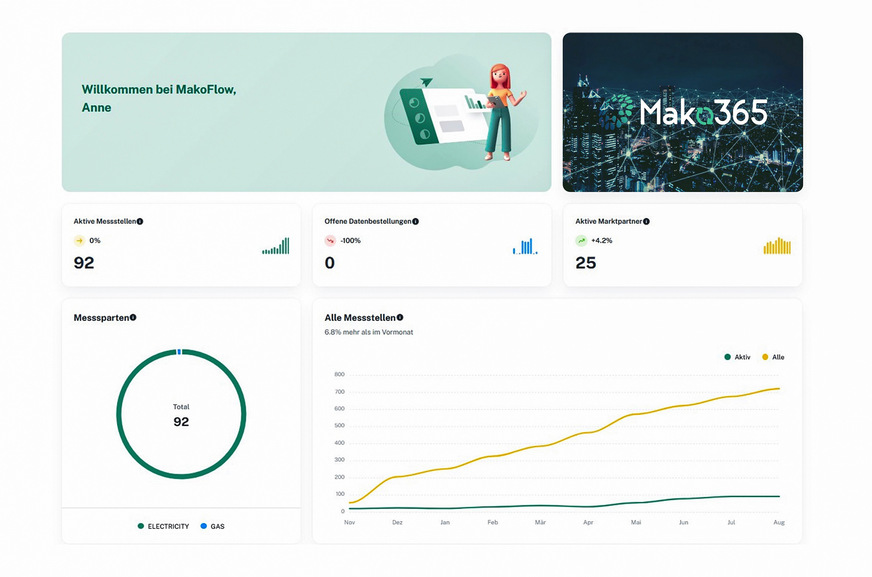Open the Aktive Marktpartner info icon
The image size is (872, 577).
[646, 221]
